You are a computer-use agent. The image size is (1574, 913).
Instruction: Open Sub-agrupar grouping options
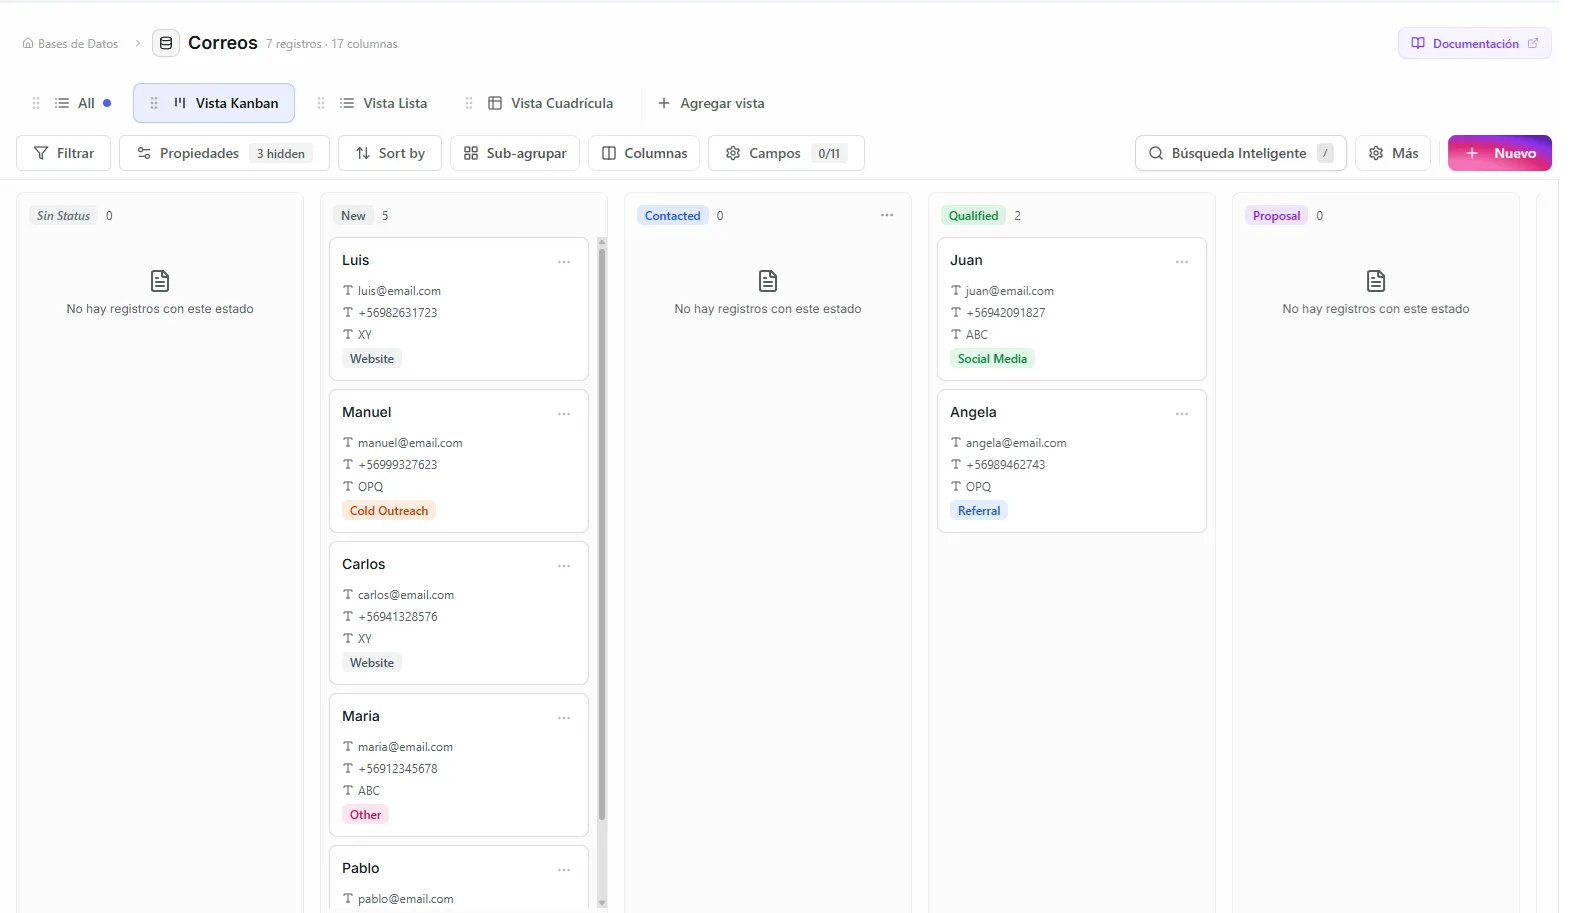click(515, 153)
